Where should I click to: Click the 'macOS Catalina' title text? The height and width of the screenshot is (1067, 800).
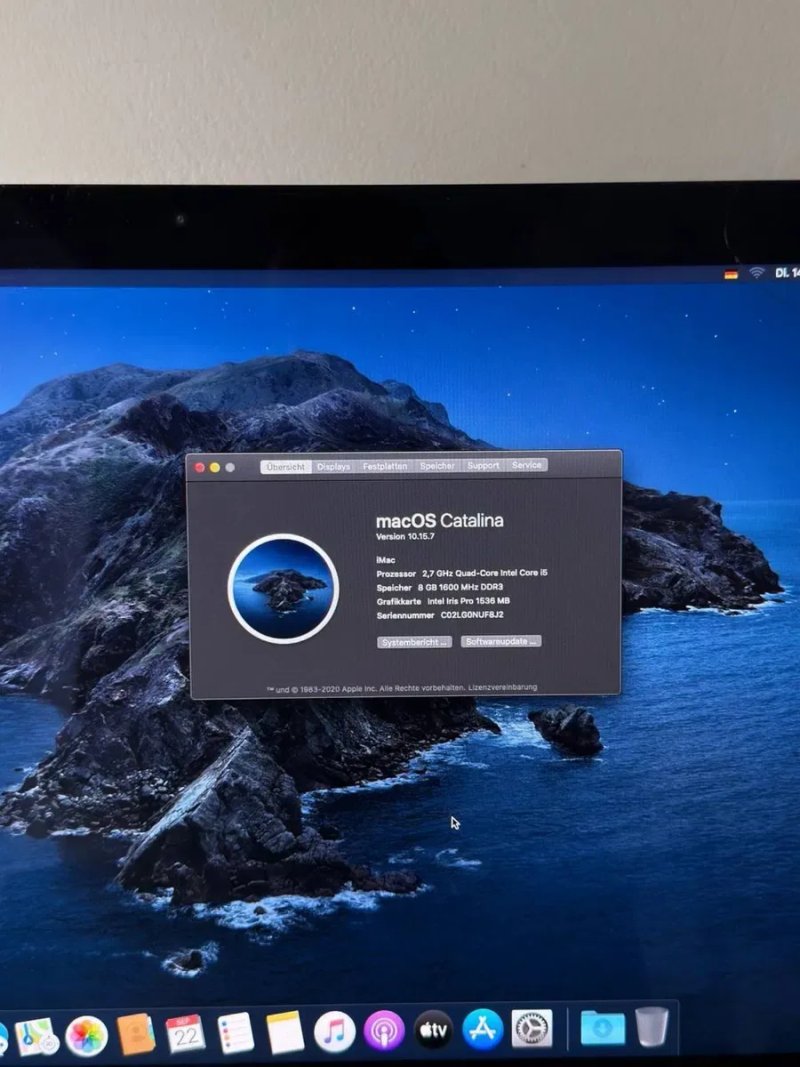pyautogui.click(x=440, y=521)
